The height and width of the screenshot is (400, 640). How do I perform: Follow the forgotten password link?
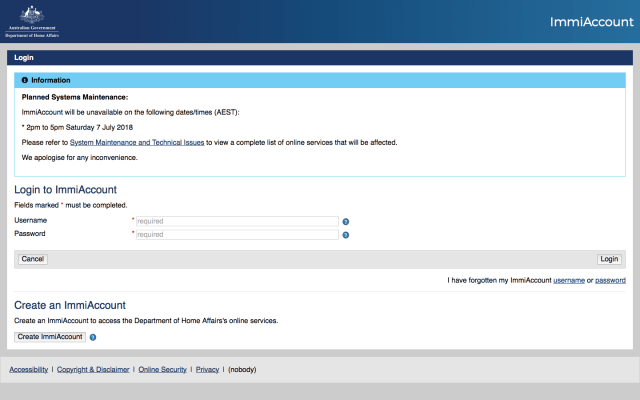point(610,281)
